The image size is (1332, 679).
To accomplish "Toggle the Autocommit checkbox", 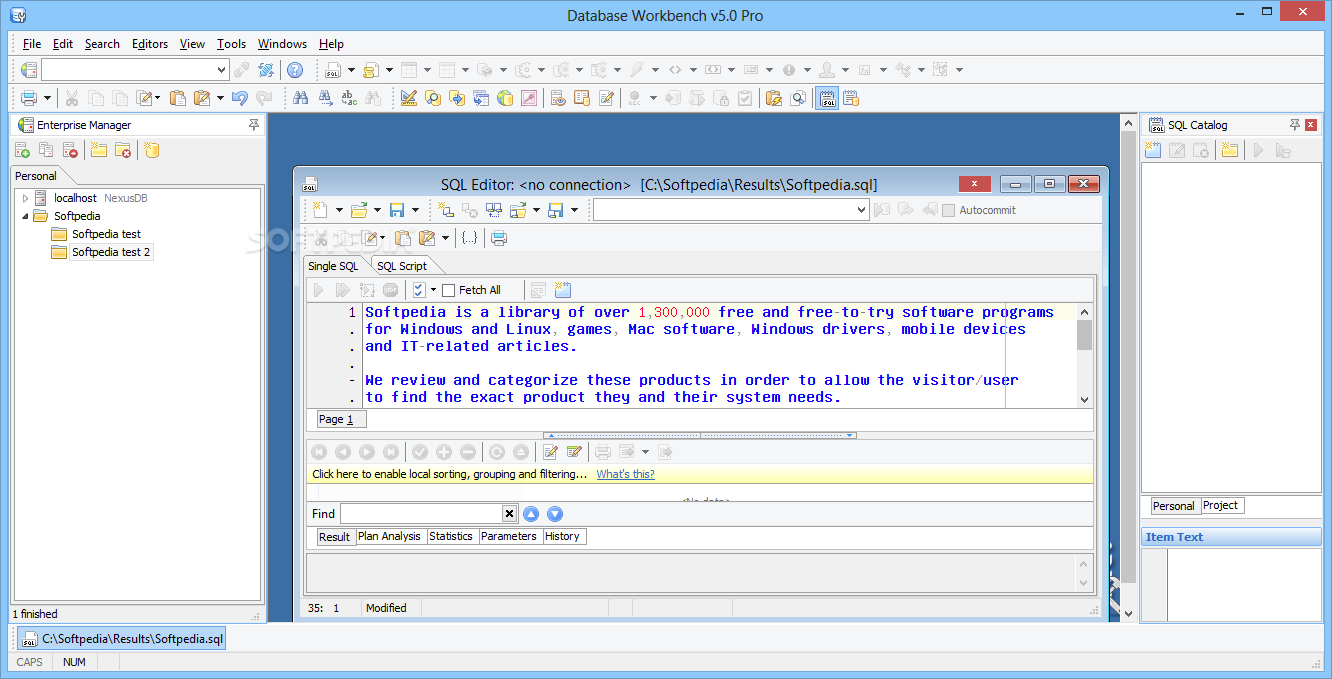I will pos(948,210).
